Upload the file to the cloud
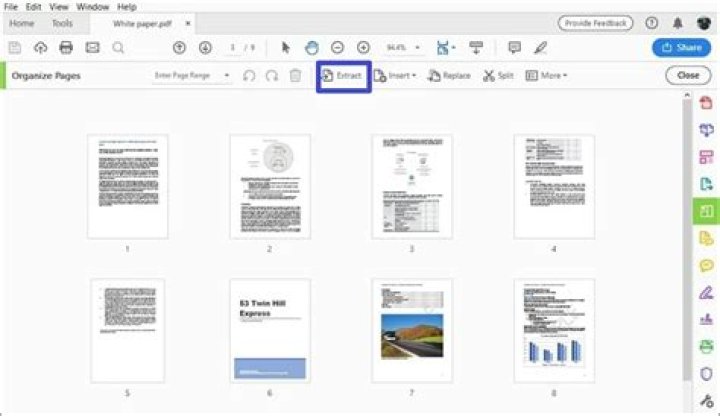Viewport: 720px width, 416px height. pyautogui.click(x=40, y=47)
